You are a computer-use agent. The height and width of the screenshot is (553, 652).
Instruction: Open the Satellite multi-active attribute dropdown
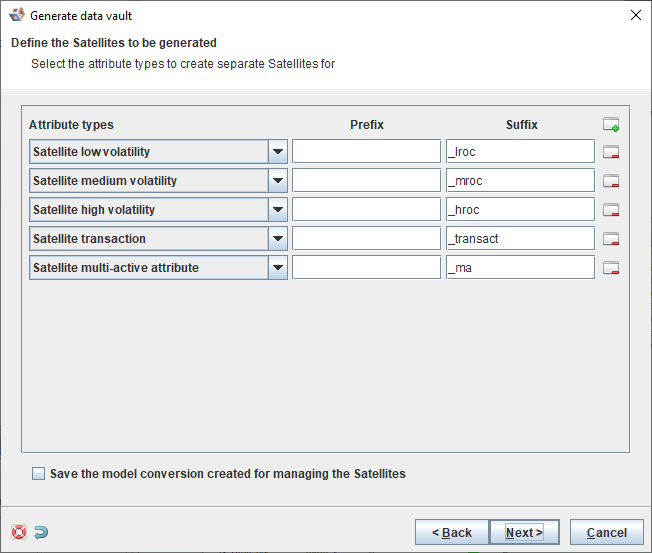point(278,268)
